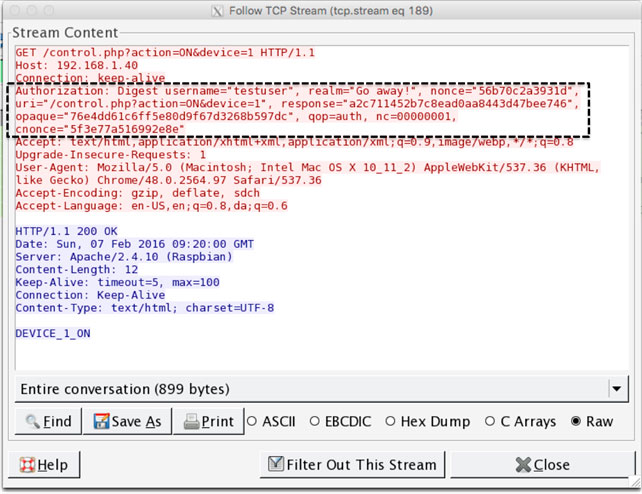The image size is (642, 494).
Task: Click the X11 icon in title bar
Action: tap(217, 11)
